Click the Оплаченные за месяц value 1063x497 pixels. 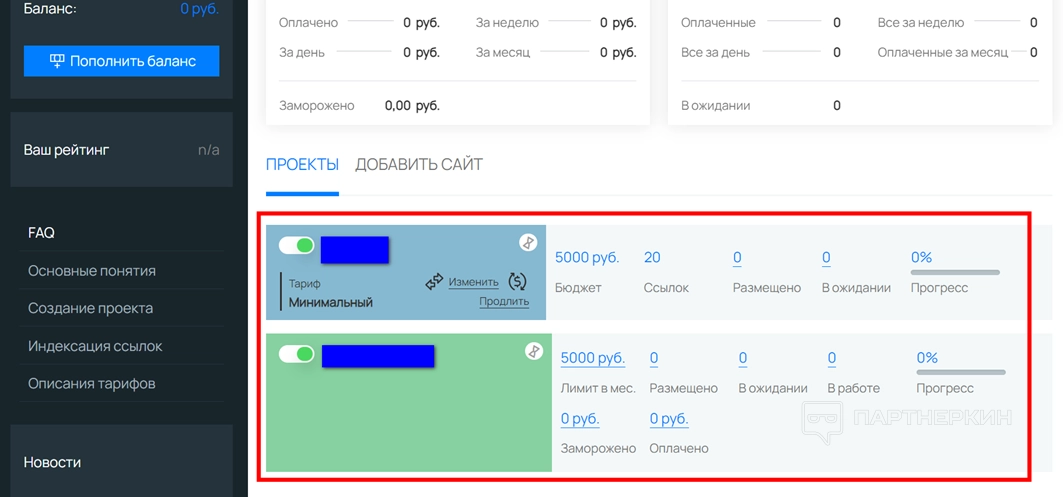(x=1034, y=52)
